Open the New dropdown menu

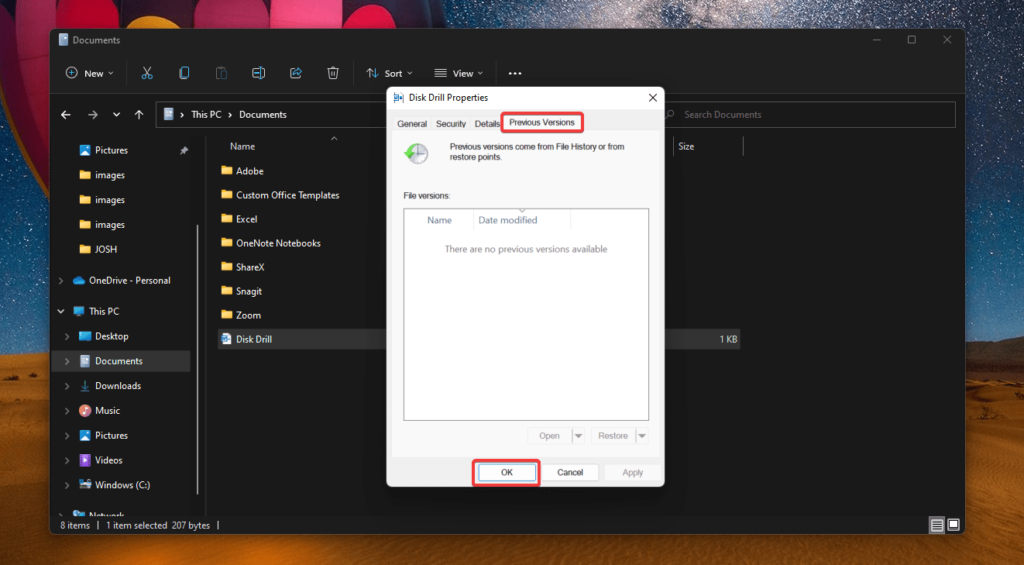click(x=89, y=73)
